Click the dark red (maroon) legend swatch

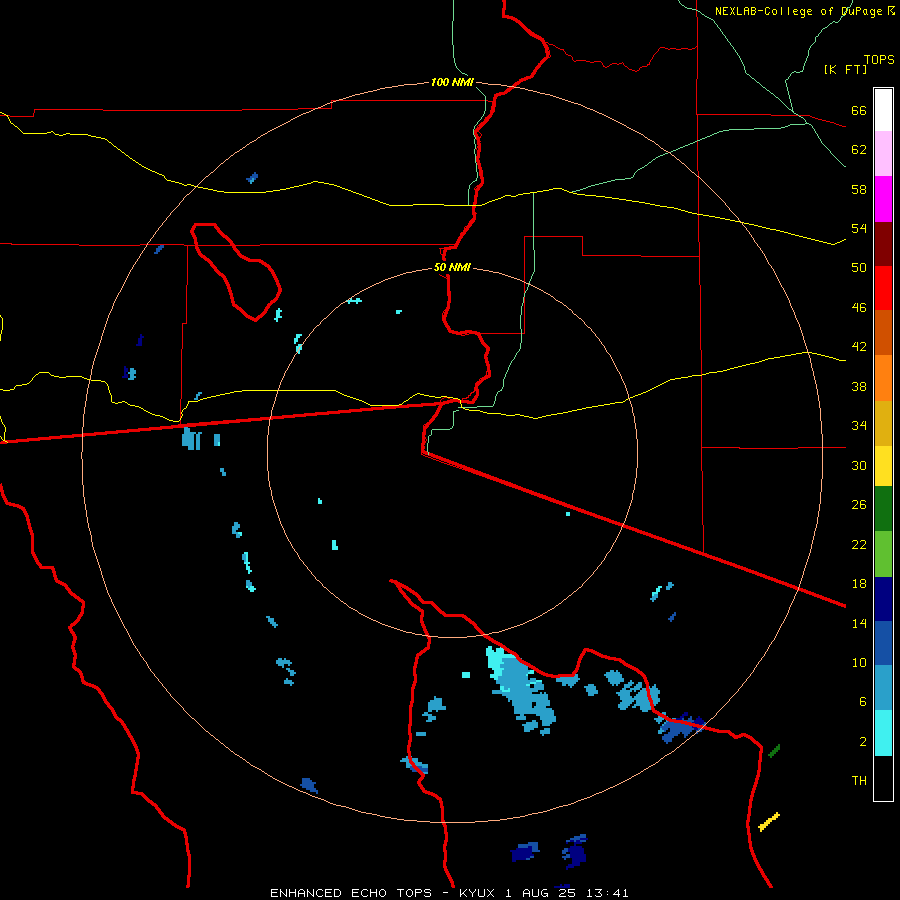coord(883,244)
